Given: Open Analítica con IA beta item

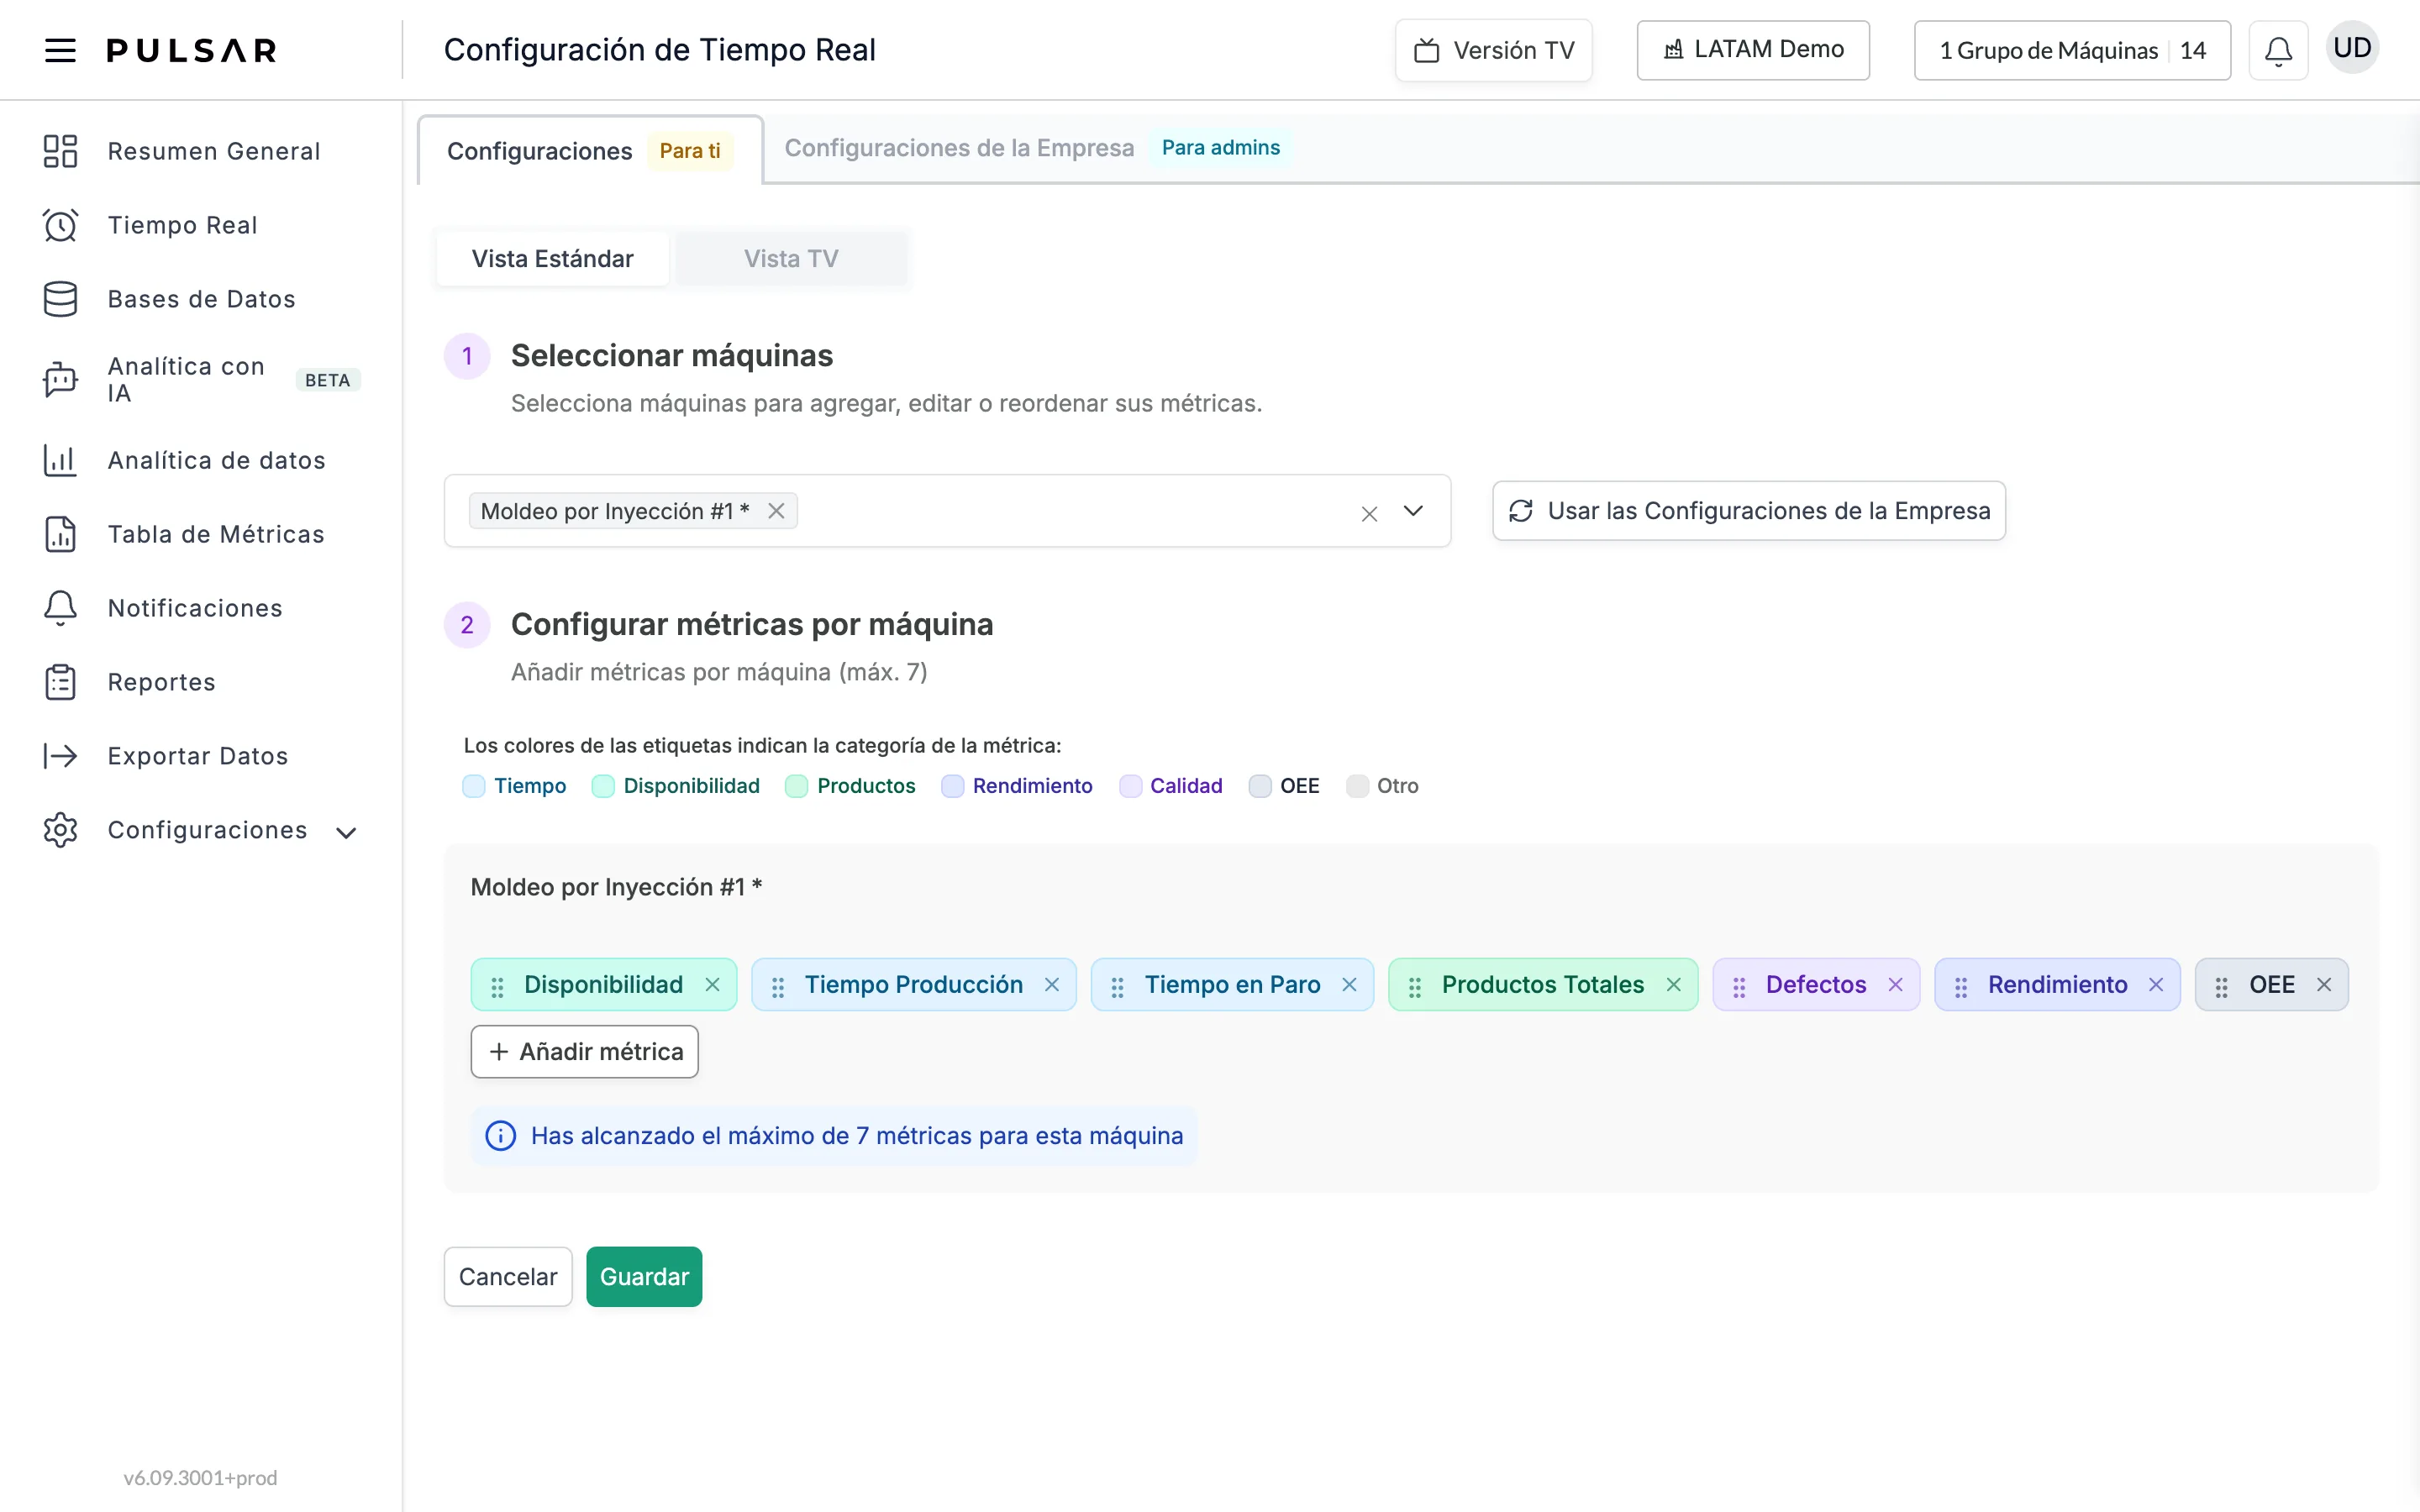Looking at the screenshot, I should [201, 380].
